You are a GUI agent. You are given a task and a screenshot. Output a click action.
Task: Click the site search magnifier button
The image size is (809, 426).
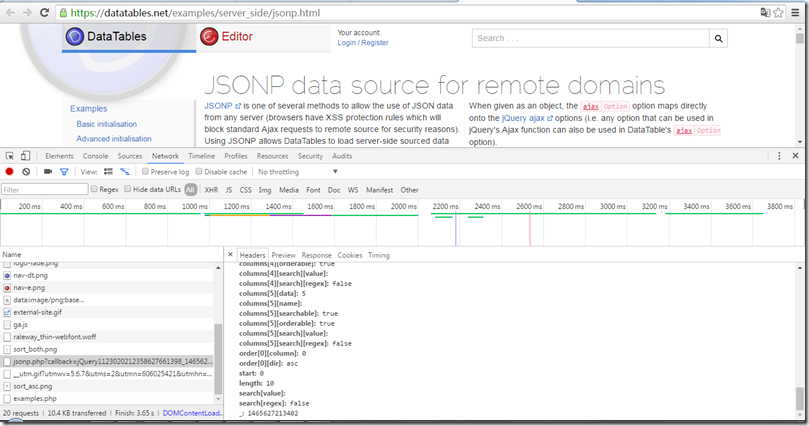point(719,38)
